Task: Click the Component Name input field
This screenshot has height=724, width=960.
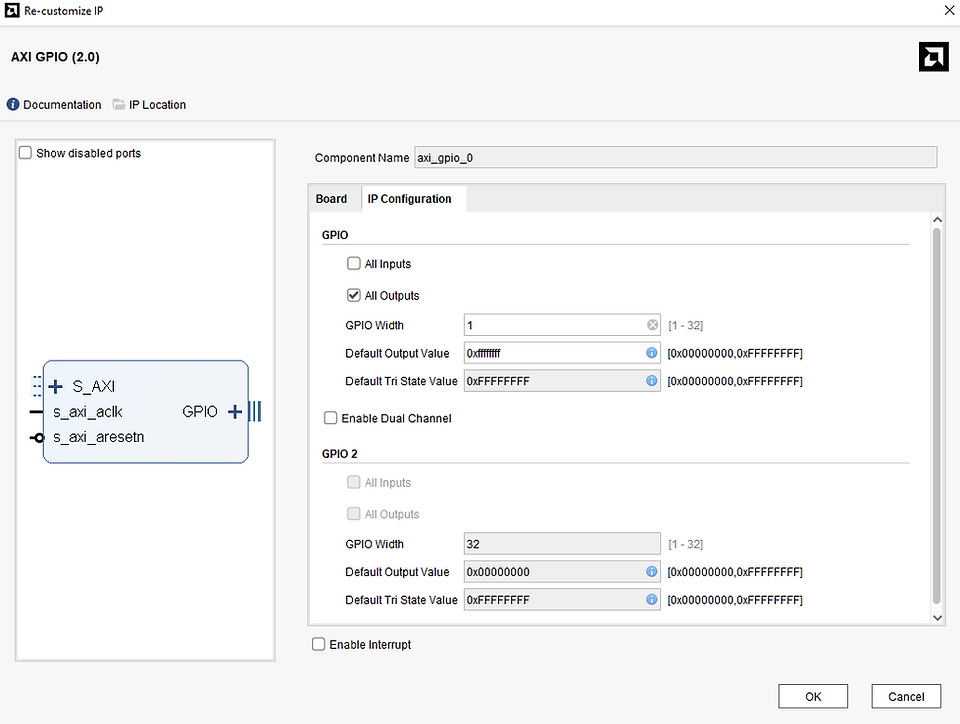Action: click(675, 157)
